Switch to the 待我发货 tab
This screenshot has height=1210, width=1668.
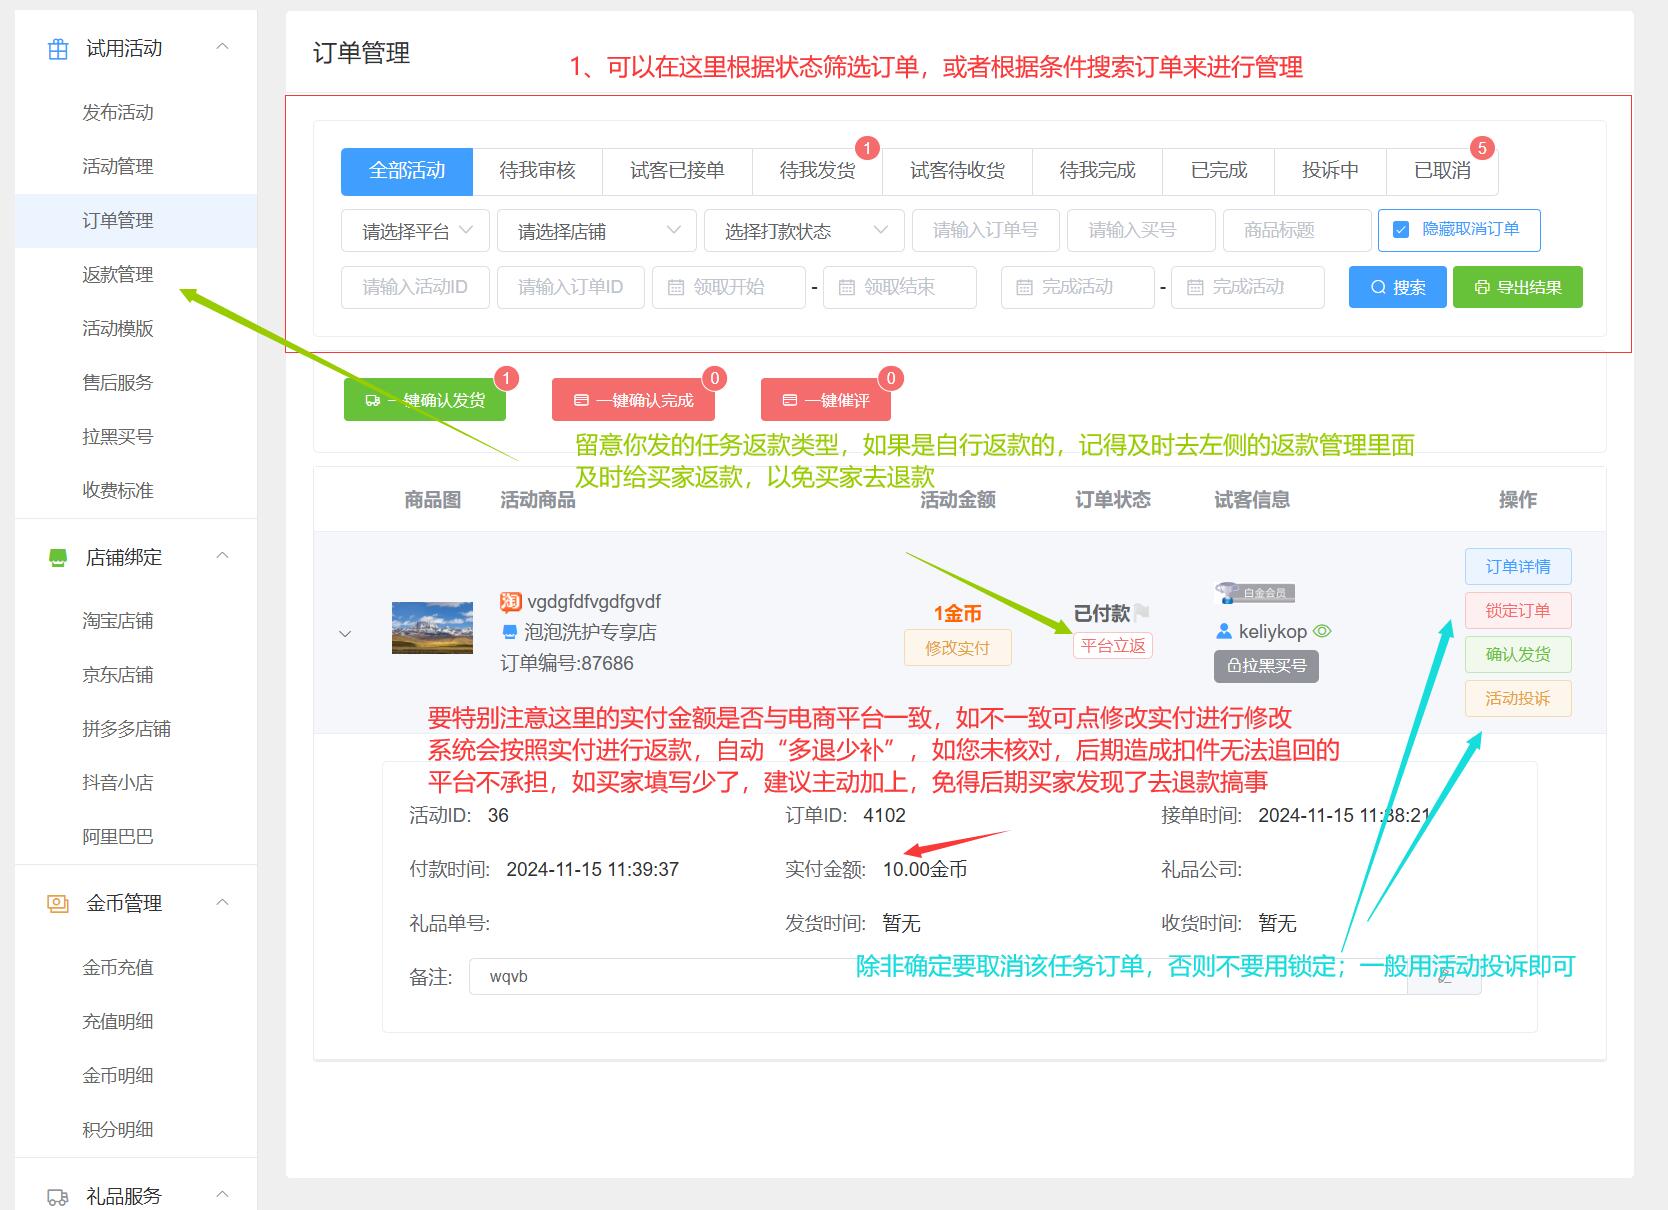[x=817, y=171]
